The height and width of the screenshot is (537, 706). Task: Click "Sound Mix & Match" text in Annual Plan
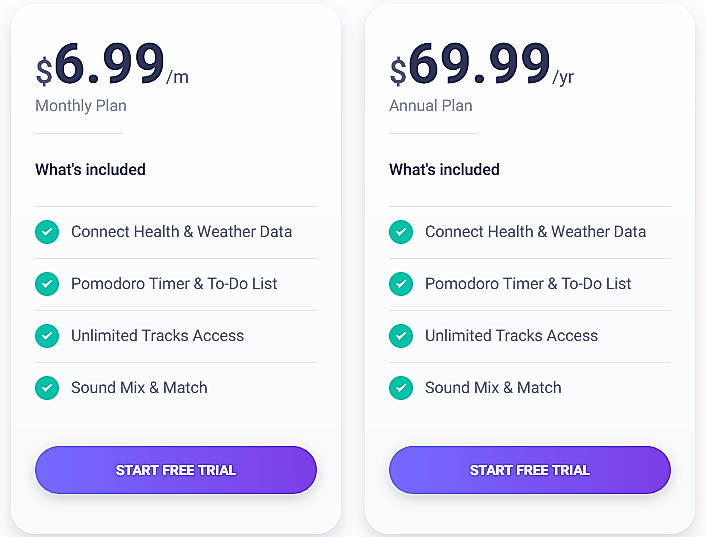coord(493,388)
